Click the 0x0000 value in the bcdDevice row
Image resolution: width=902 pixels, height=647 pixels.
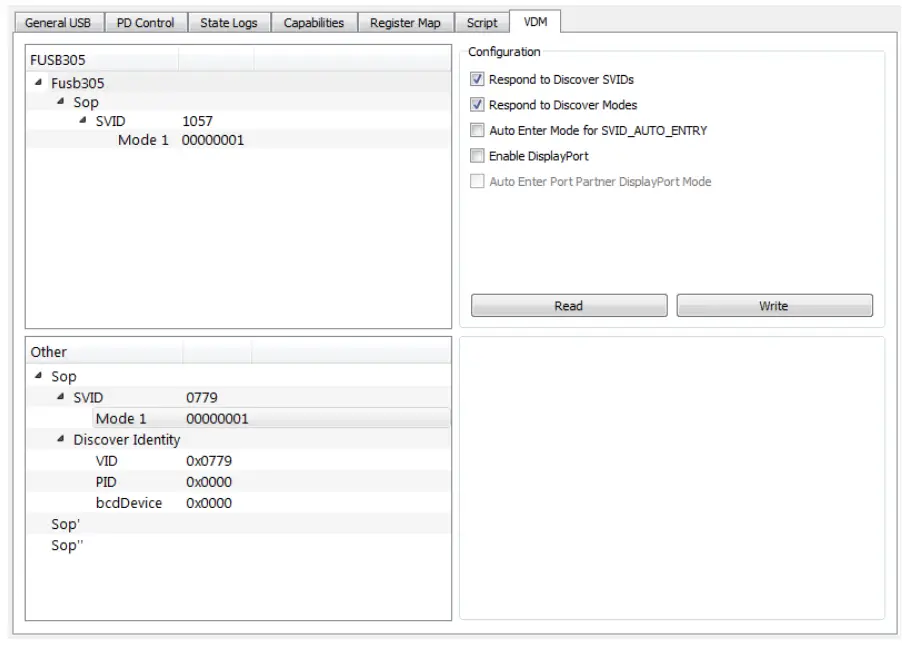pyautogui.click(x=209, y=503)
